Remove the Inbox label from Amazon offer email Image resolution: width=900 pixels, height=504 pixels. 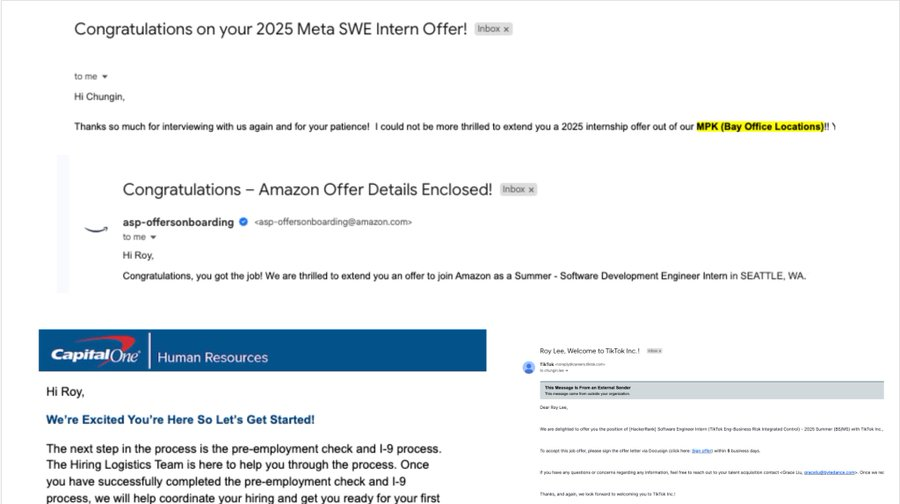[531, 189]
